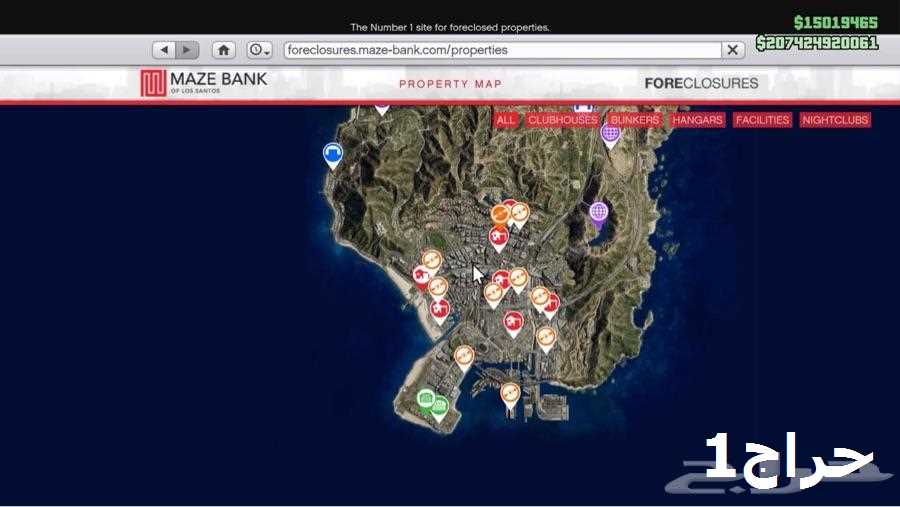
Task: Click the Maze Bank logo
Action: pyautogui.click(x=204, y=83)
